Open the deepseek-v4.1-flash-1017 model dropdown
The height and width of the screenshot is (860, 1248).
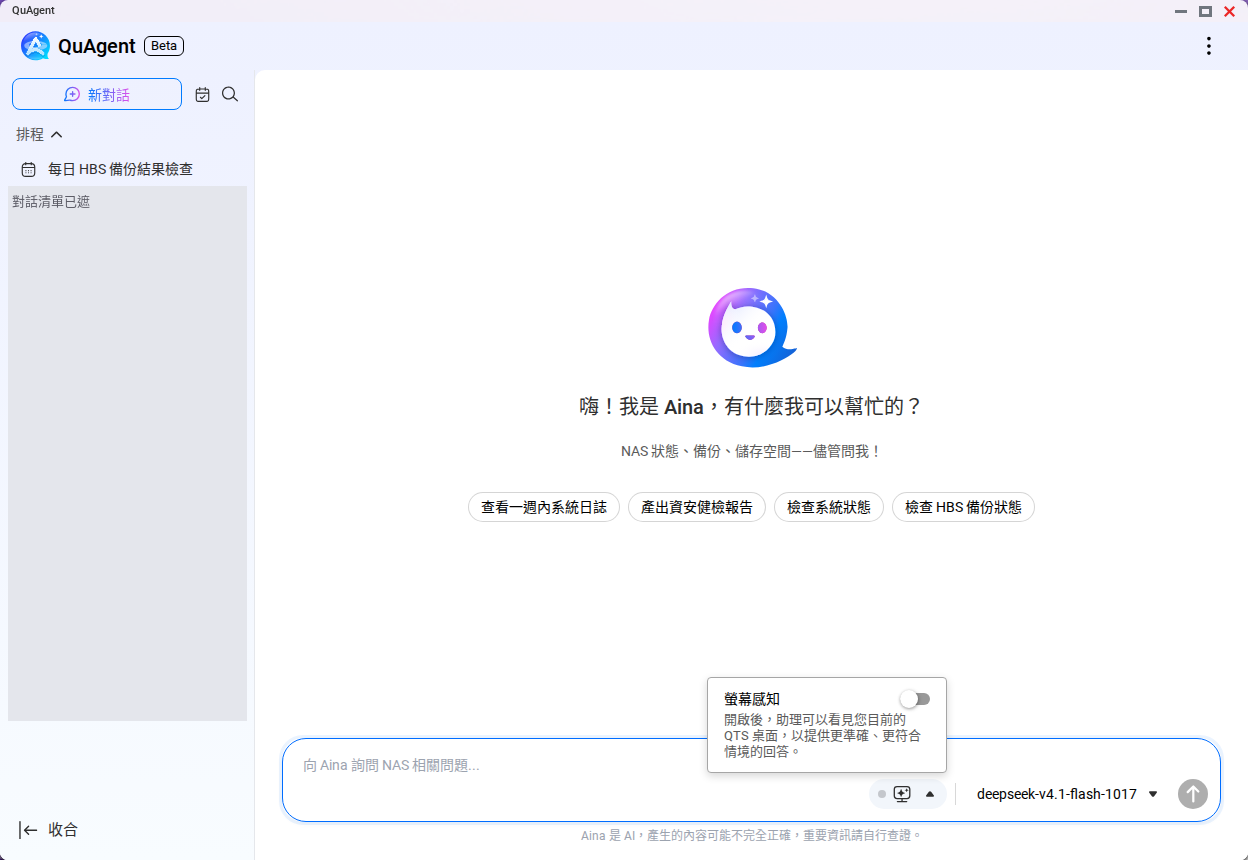click(1067, 794)
